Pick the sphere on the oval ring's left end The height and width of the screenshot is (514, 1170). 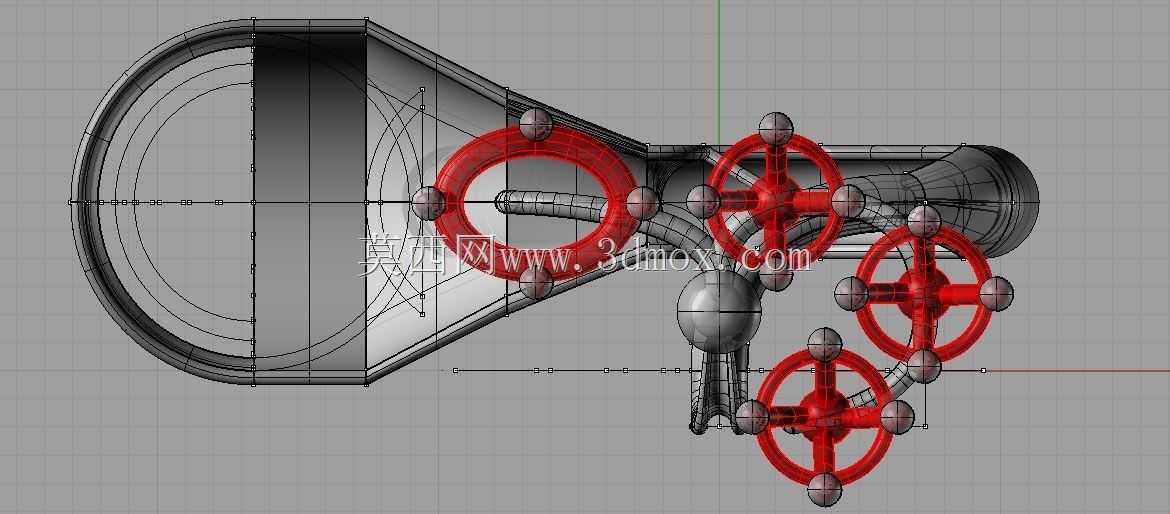point(428,203)
